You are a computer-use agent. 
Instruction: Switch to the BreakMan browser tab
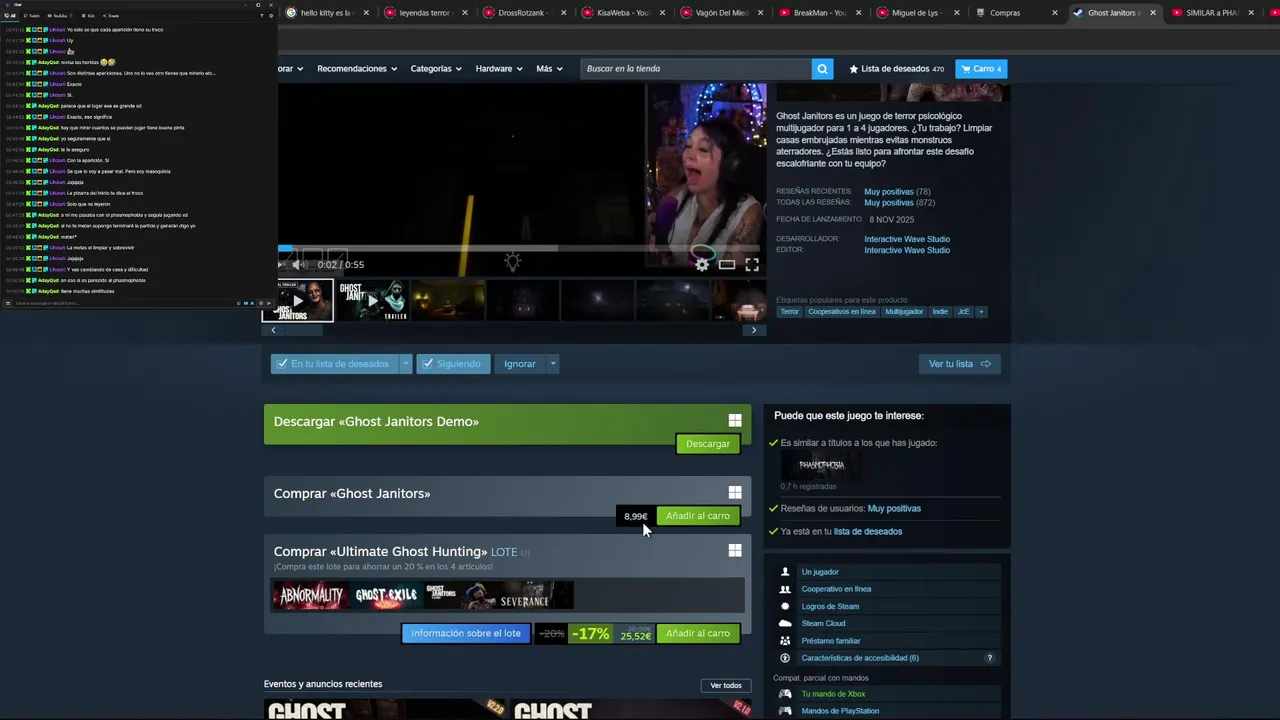819,13
